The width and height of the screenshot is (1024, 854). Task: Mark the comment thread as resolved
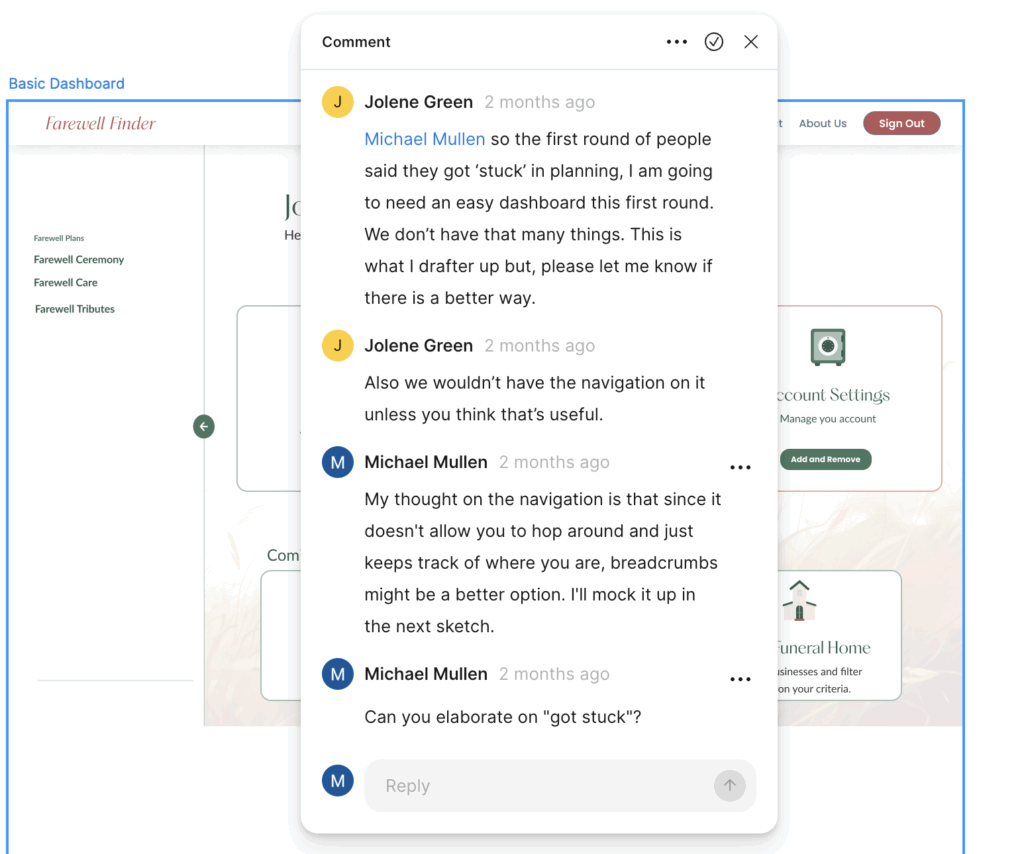coord(714,42)
